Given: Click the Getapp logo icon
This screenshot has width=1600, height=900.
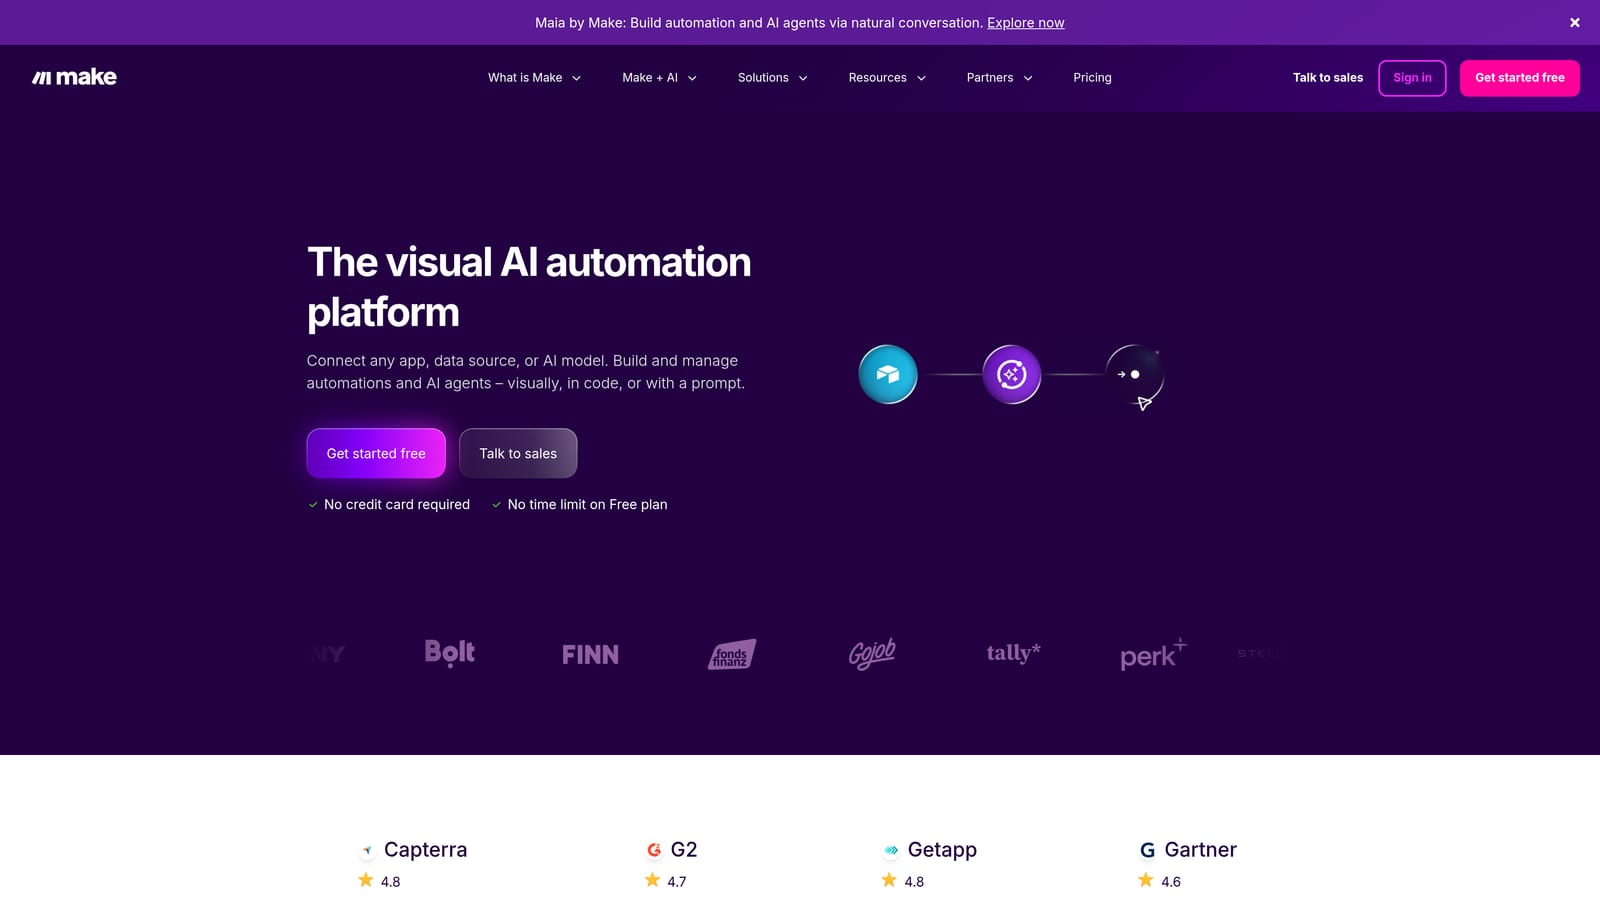Looking at the screenshot, I should click(891, 850).
